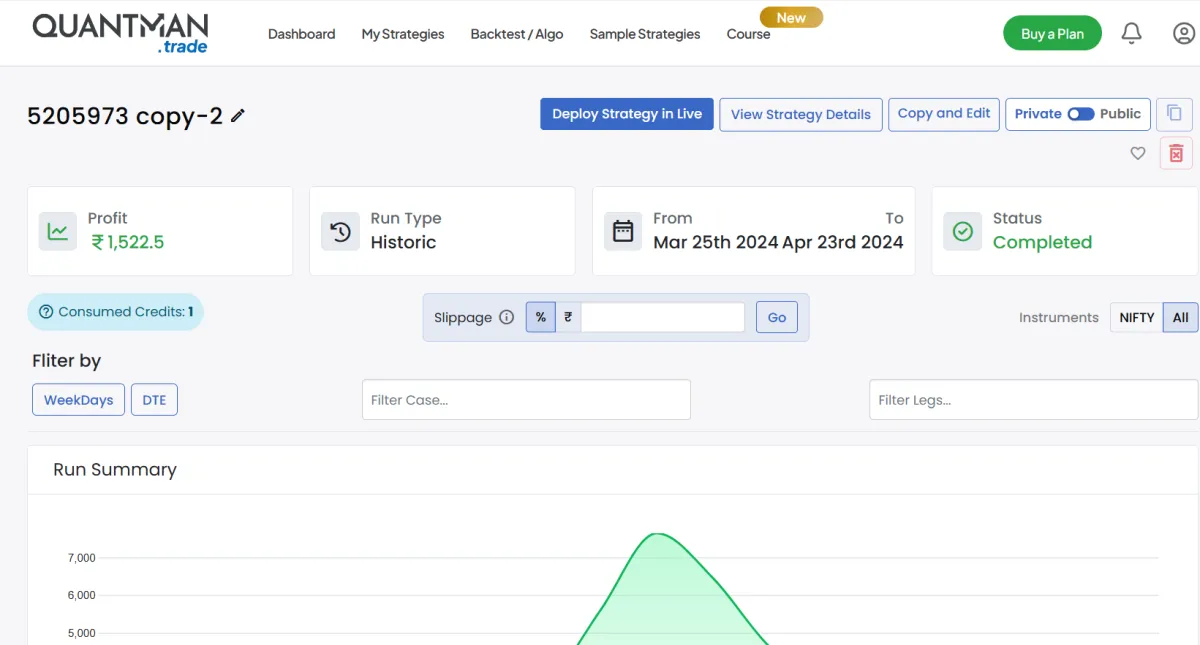The height and width of the screenshot is (645, 1200).
Task: Select percent slippage mode
Action: tap(540, 317)
